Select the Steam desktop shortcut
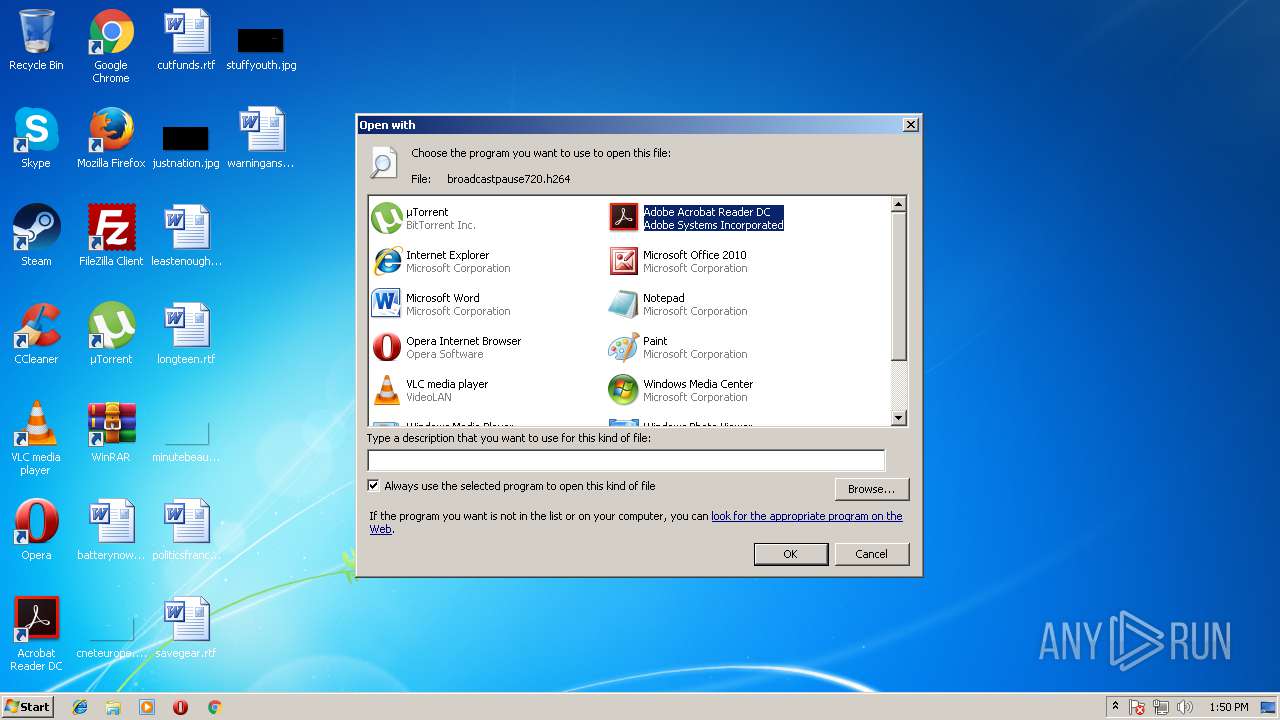This screenshot has width=1280, height=720. 36,237
